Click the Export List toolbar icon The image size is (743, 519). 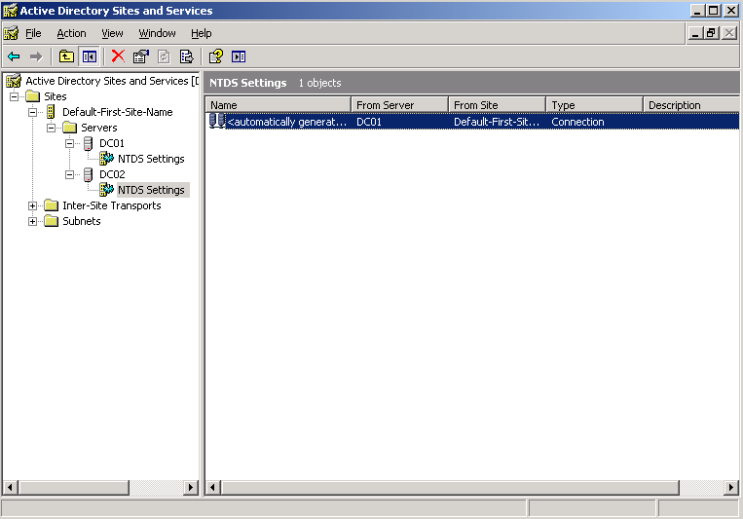[186, 57]
